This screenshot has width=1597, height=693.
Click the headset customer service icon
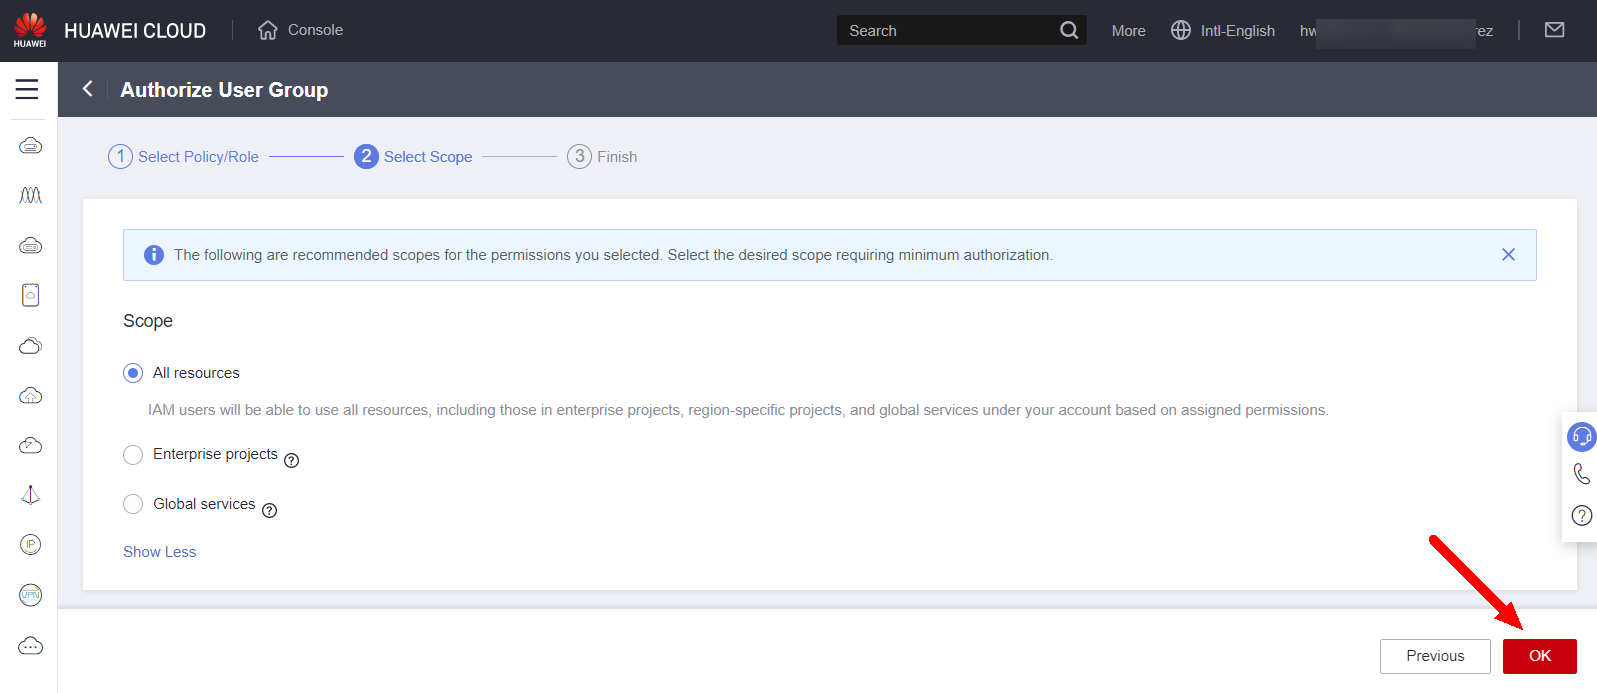click(1581, 437)
